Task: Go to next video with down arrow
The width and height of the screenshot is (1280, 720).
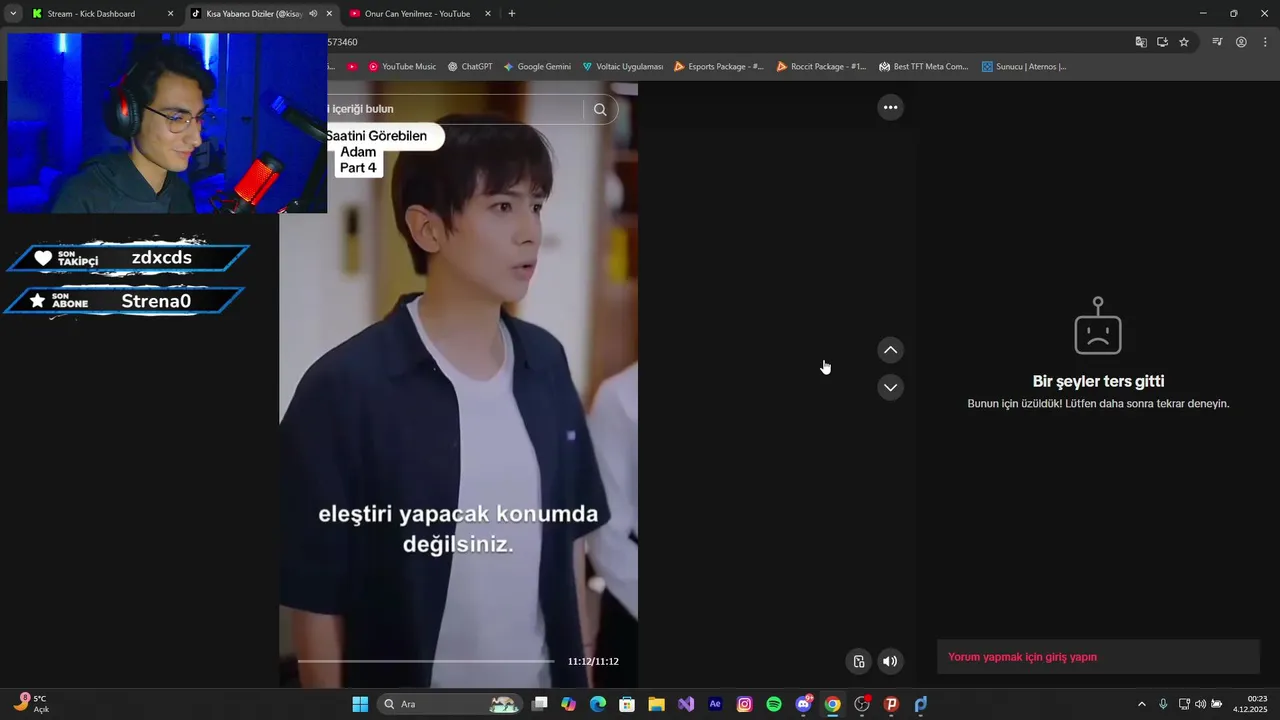Action: click(x=890, y=388)
